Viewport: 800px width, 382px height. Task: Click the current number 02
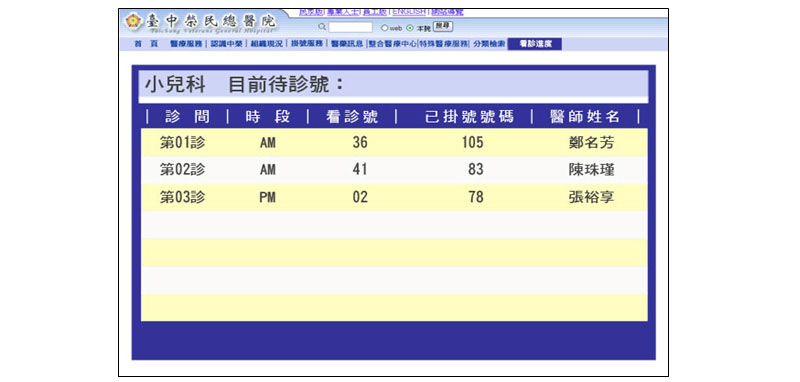[360, 197]
